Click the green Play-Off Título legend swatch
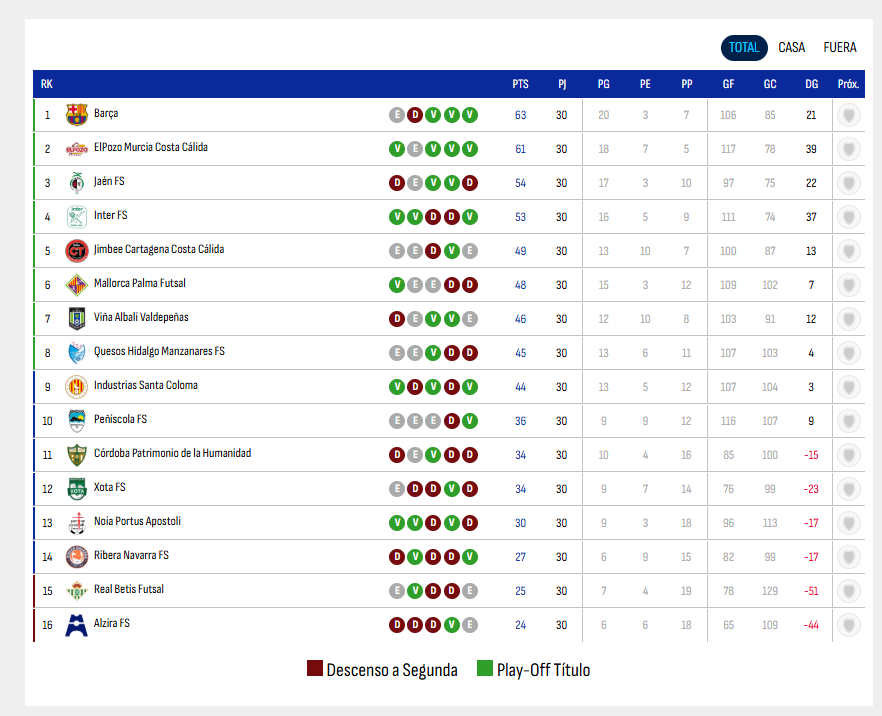 pyautogui.click(x=485, y=668)
